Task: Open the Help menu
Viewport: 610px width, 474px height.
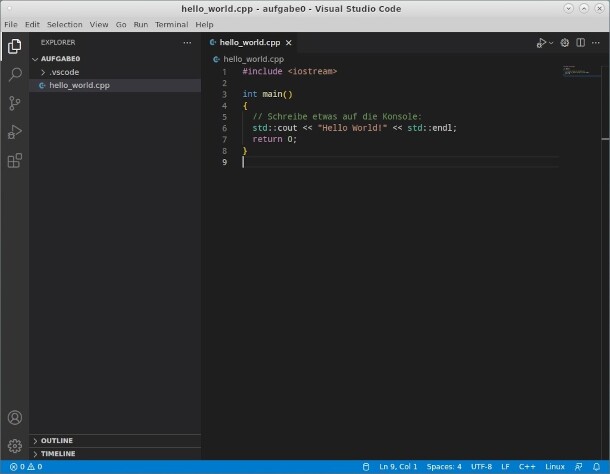Action: 204,25
